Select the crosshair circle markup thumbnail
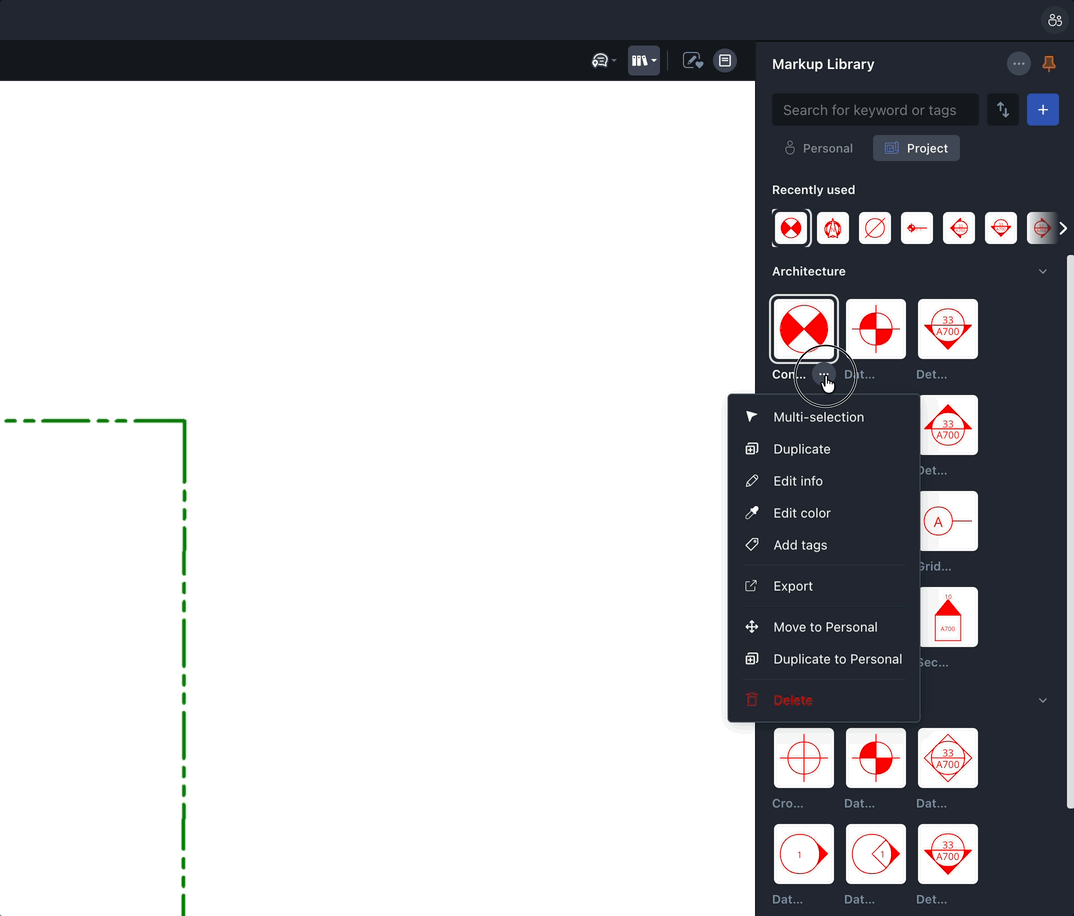Screen dimensions: 1074x916 pyautogui.click(x=803, y=758)
